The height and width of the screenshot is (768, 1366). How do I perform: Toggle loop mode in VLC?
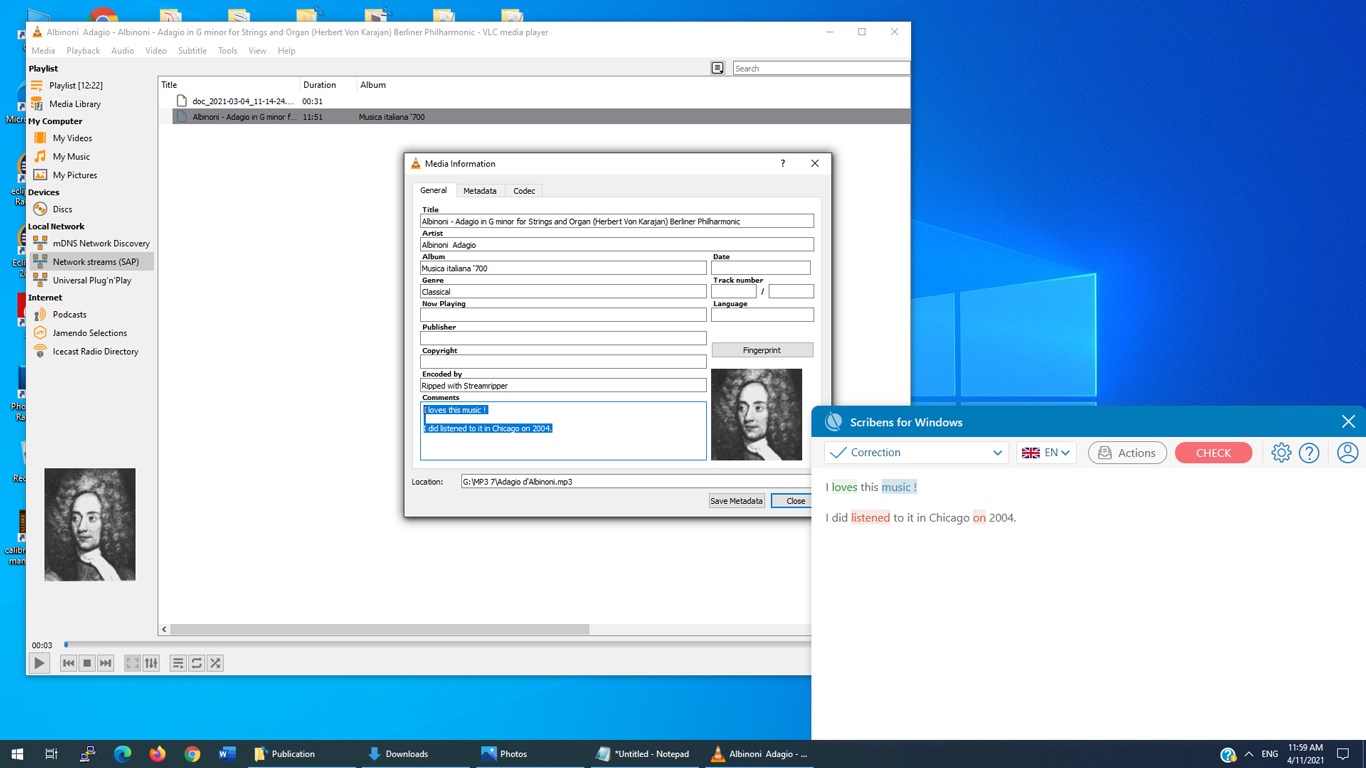197,663
